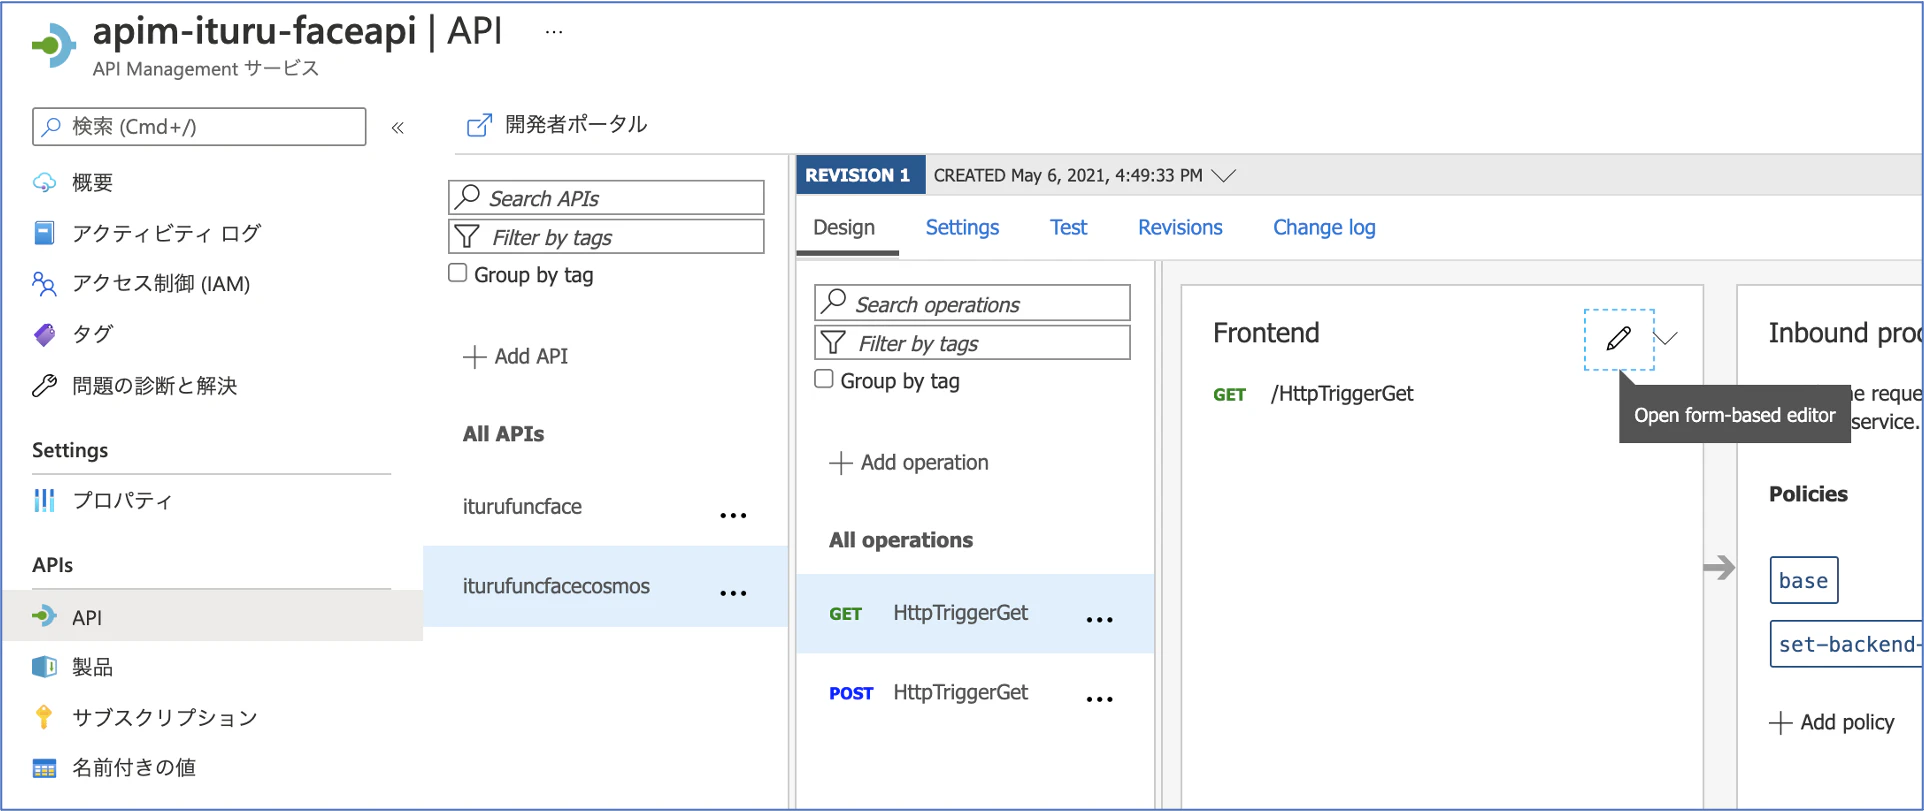The height and width of the screenshot is (812, 1924).
Task: Open the ellipsis menu for GET HttpTriggerGet
Action: [1100, 620]
